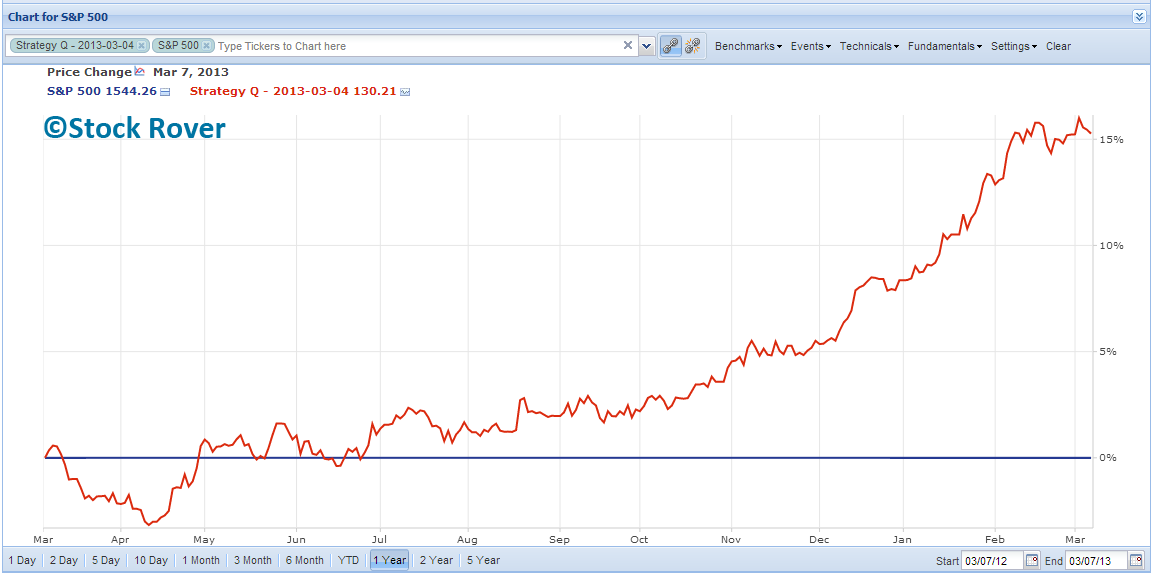
Task: Click the Clear button
Action: point(1058,46)
